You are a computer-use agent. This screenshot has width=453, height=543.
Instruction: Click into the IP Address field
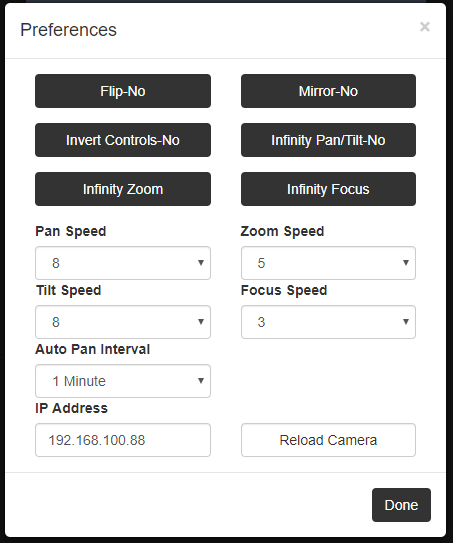pyautogui.click(x=123, y=440)
